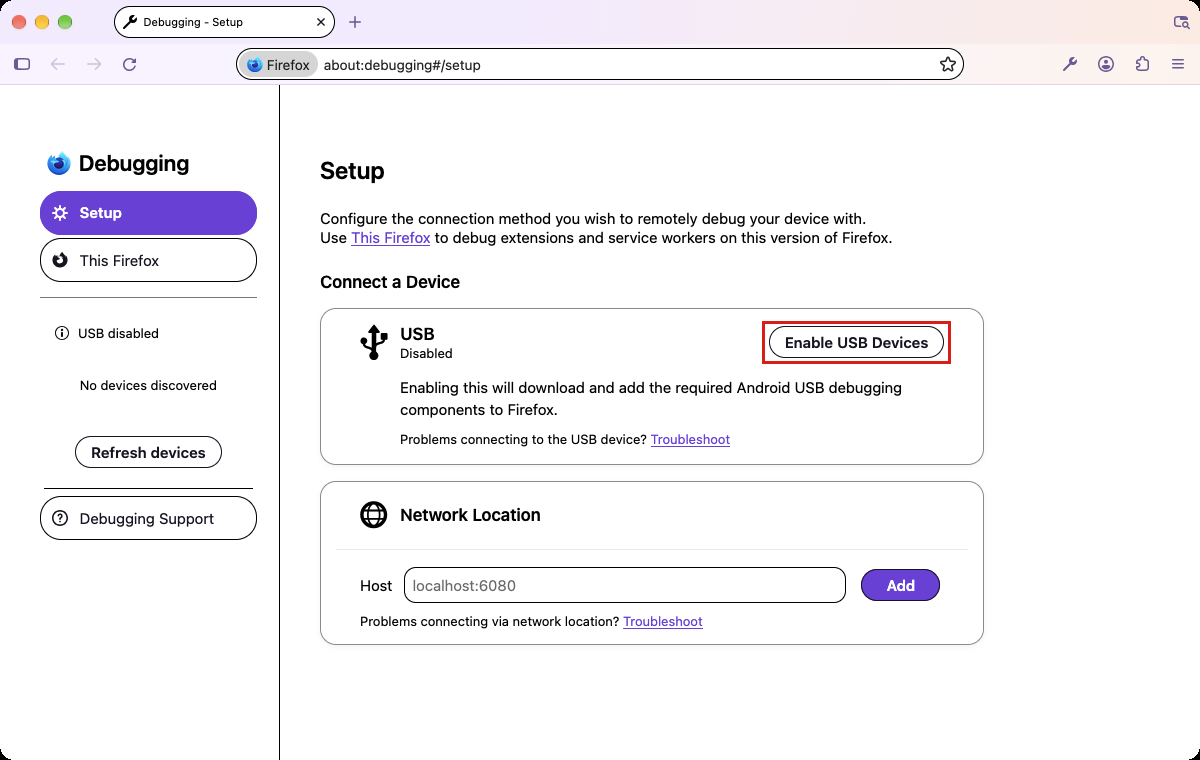Open a new tab with plus

[355, 22]
